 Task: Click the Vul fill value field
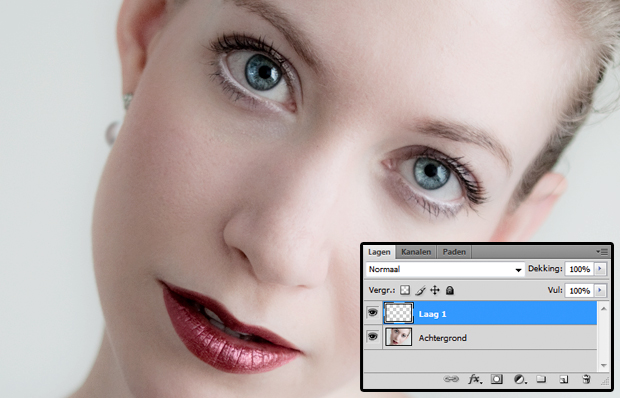[579, 290]
